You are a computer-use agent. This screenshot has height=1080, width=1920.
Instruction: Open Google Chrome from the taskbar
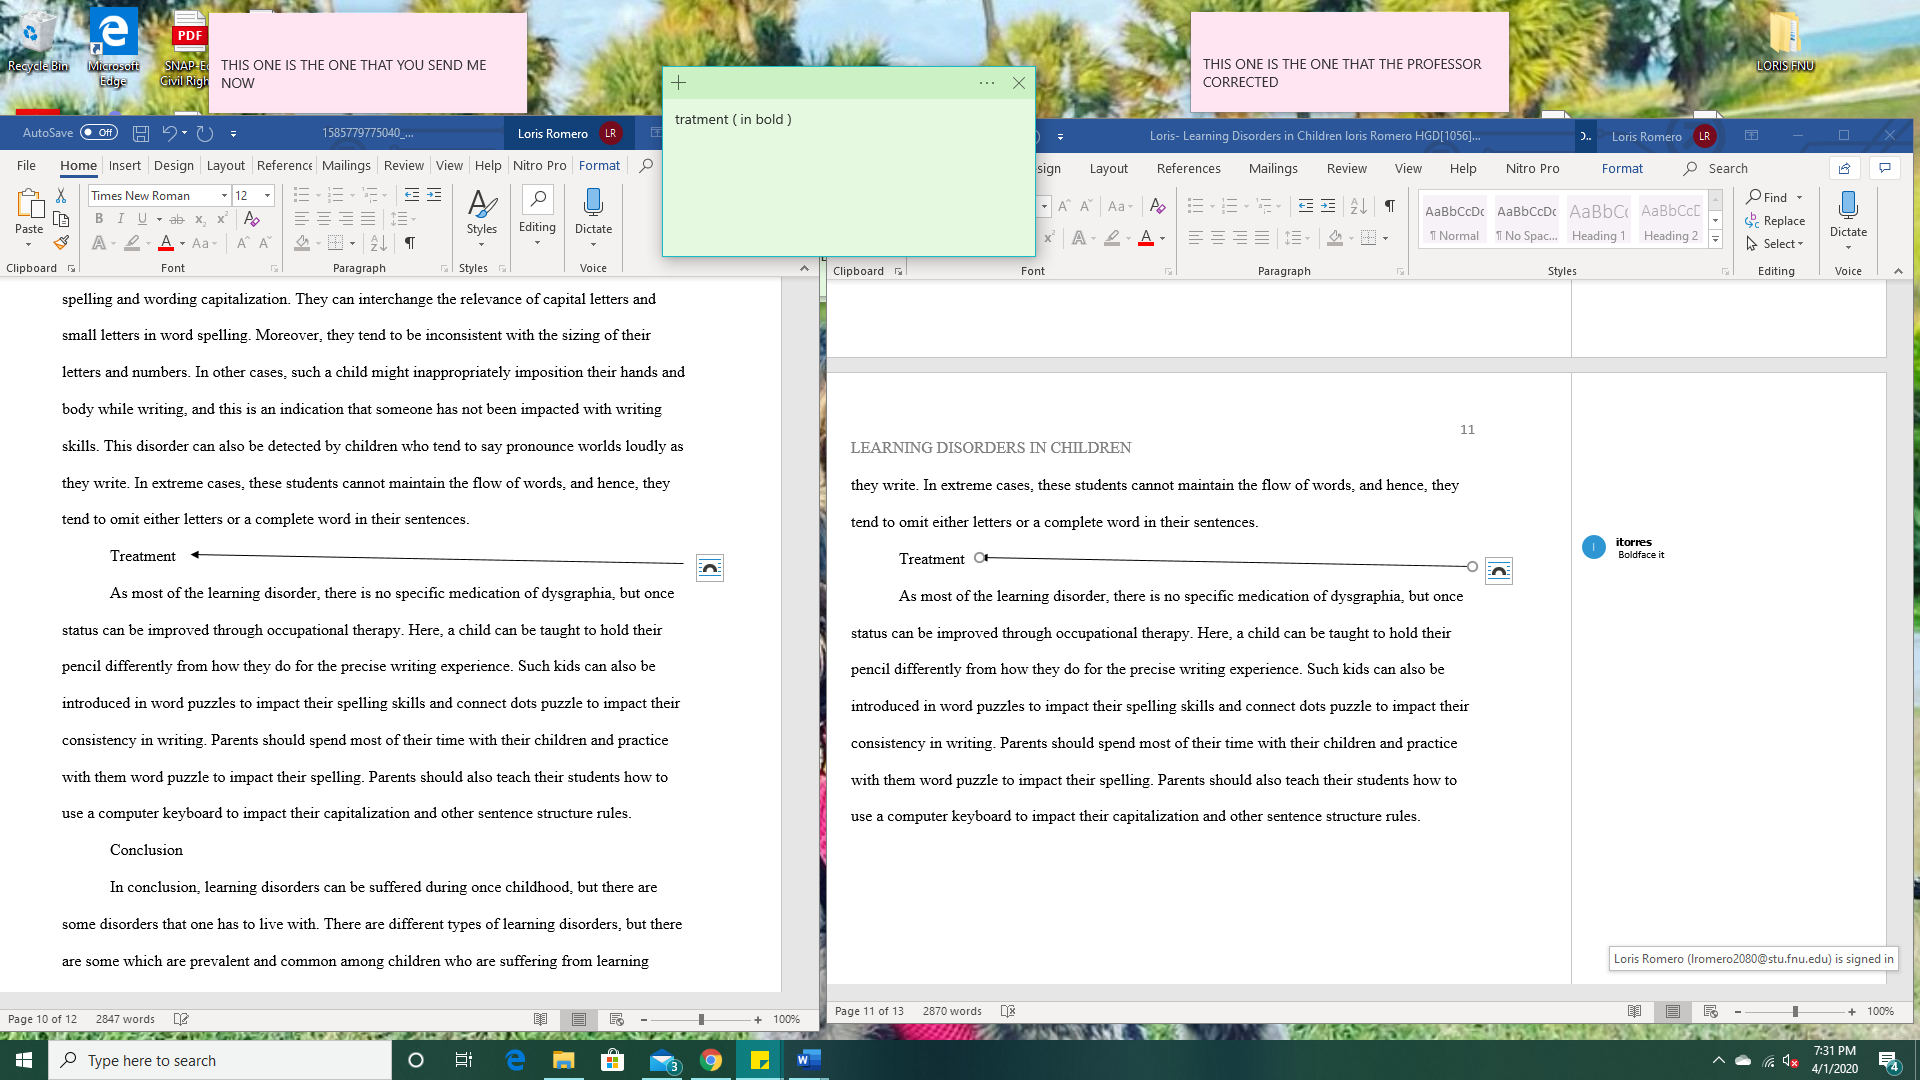point(711,1060)
